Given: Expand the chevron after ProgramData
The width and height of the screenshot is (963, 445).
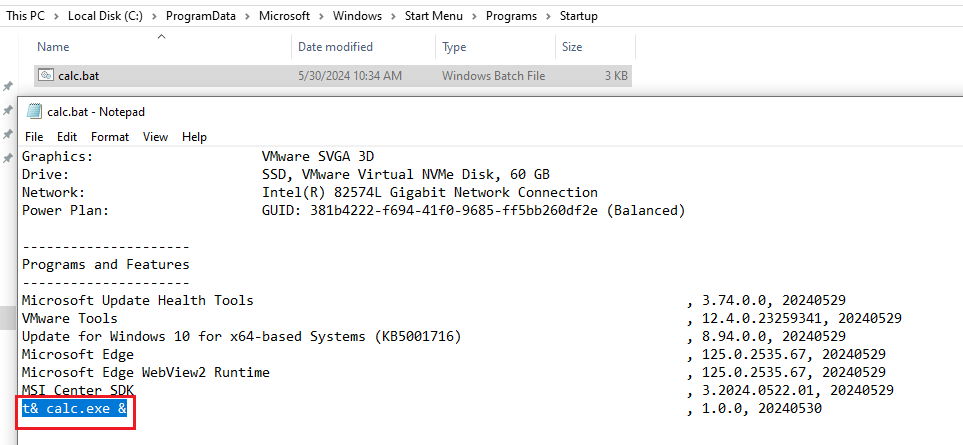Looking at the screenshot, I should point(247,17).
